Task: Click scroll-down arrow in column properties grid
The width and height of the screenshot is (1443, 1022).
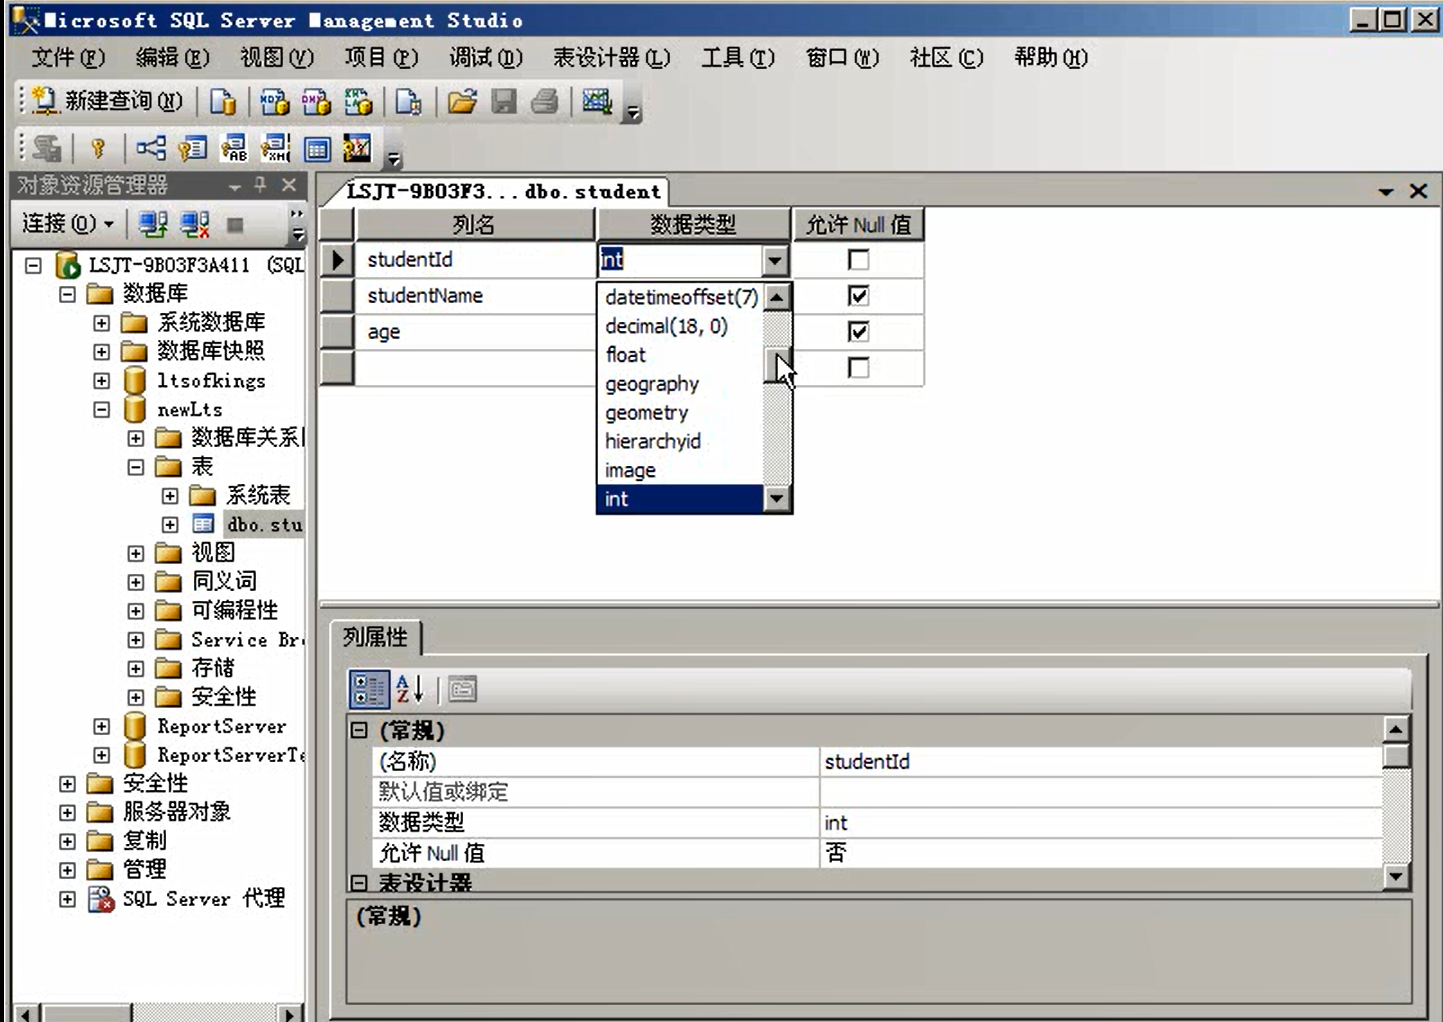Action: [1396, 876]
